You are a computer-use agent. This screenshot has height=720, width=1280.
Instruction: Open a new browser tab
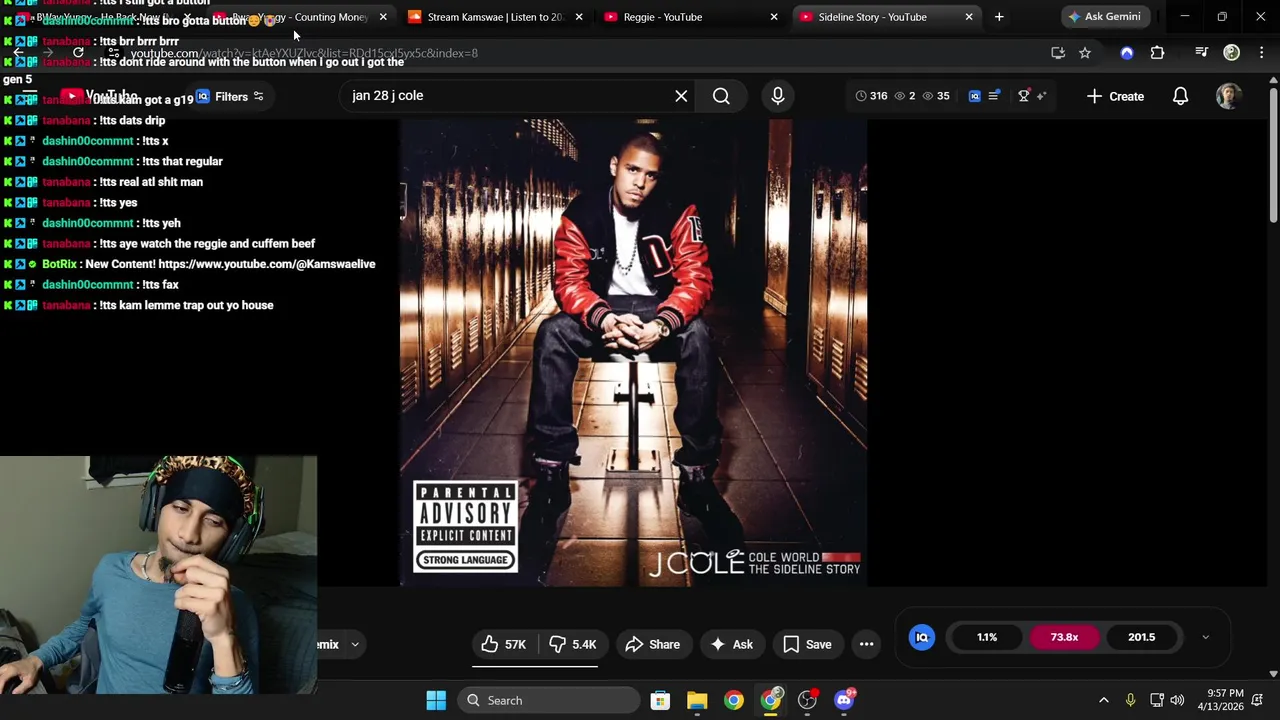pyautogui.click(x=999, y=17)
